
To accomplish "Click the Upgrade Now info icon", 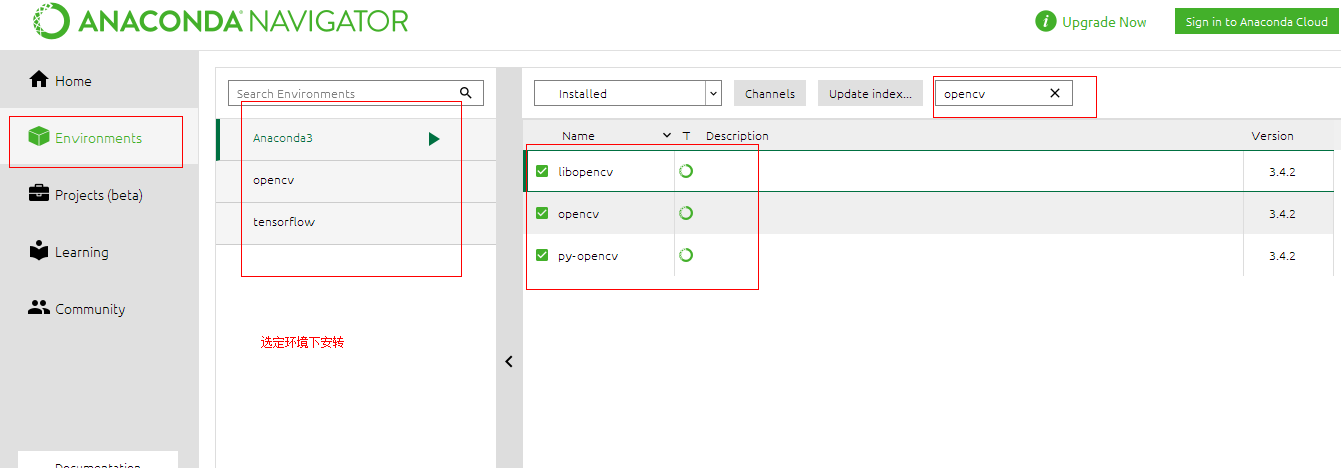I will 1046,22.
